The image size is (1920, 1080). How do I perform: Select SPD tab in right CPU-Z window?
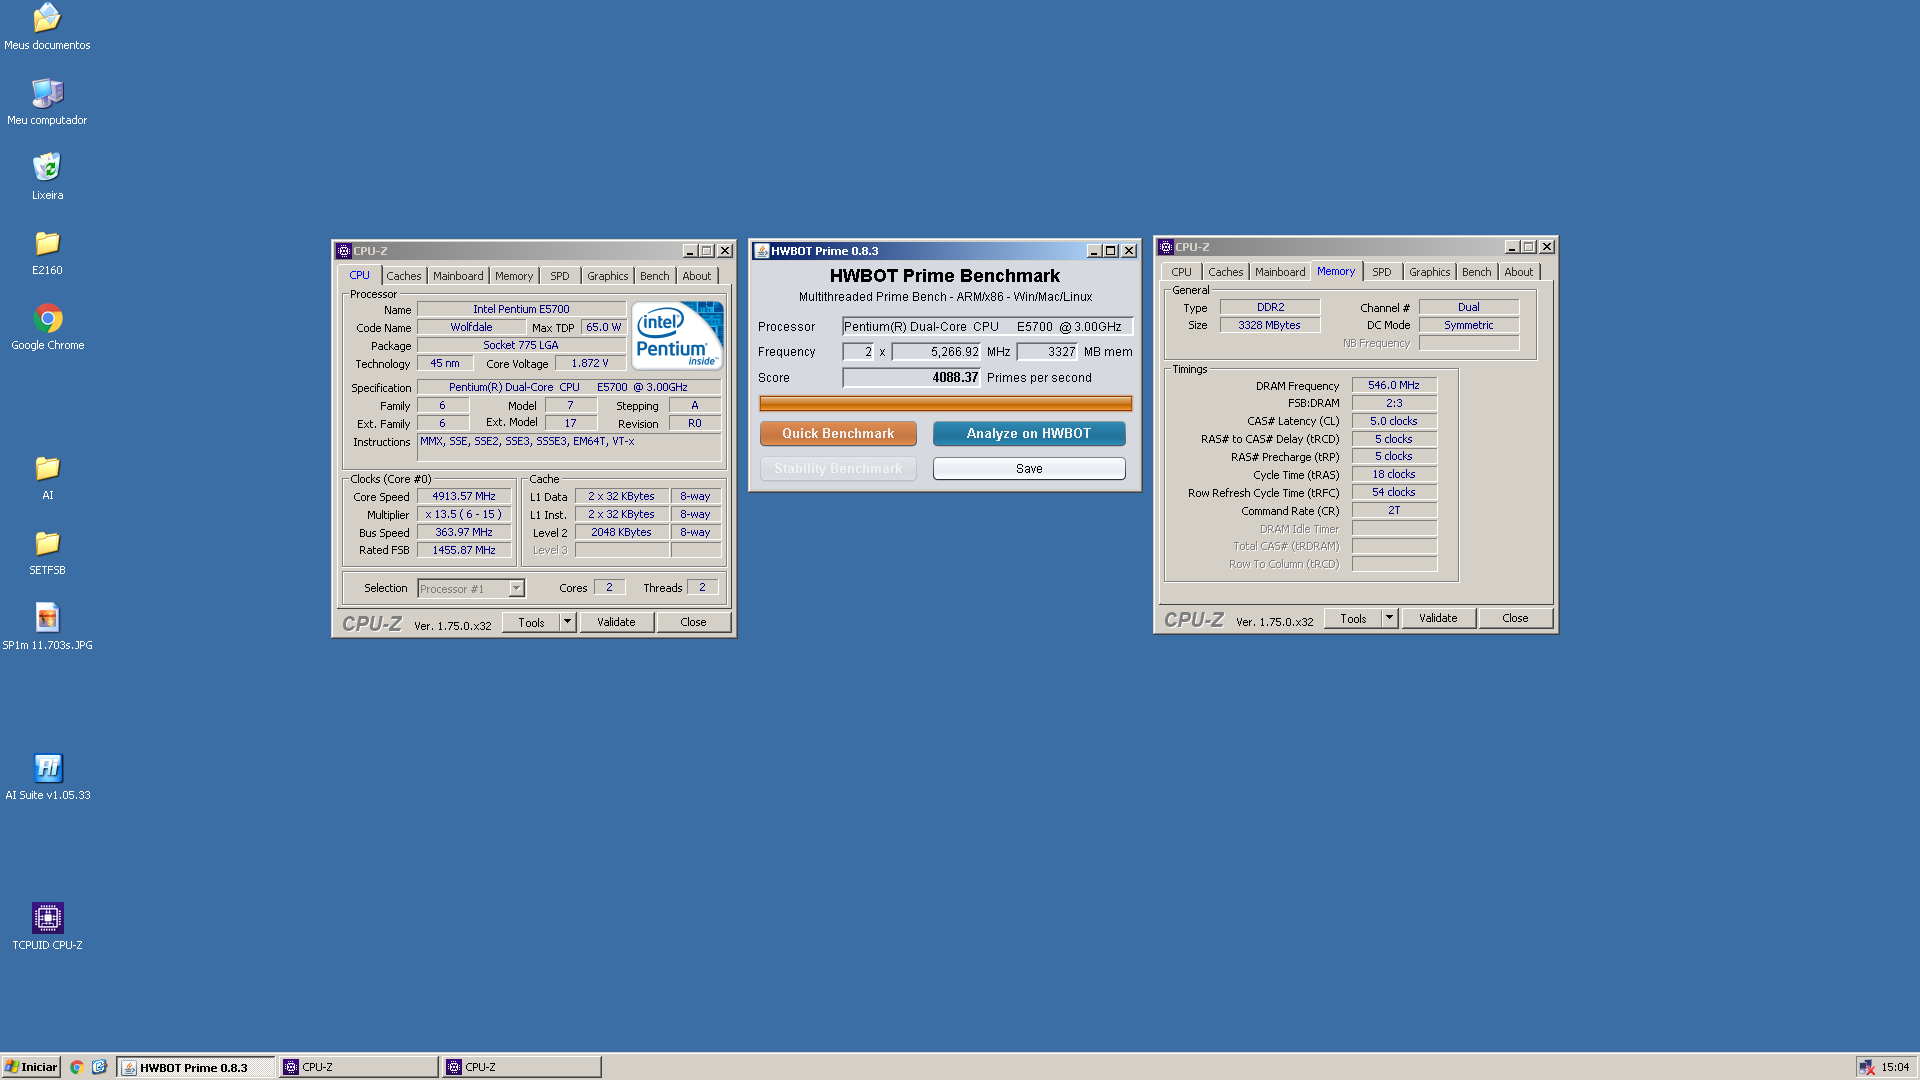pyautogui.click(x=1382, y=272)
